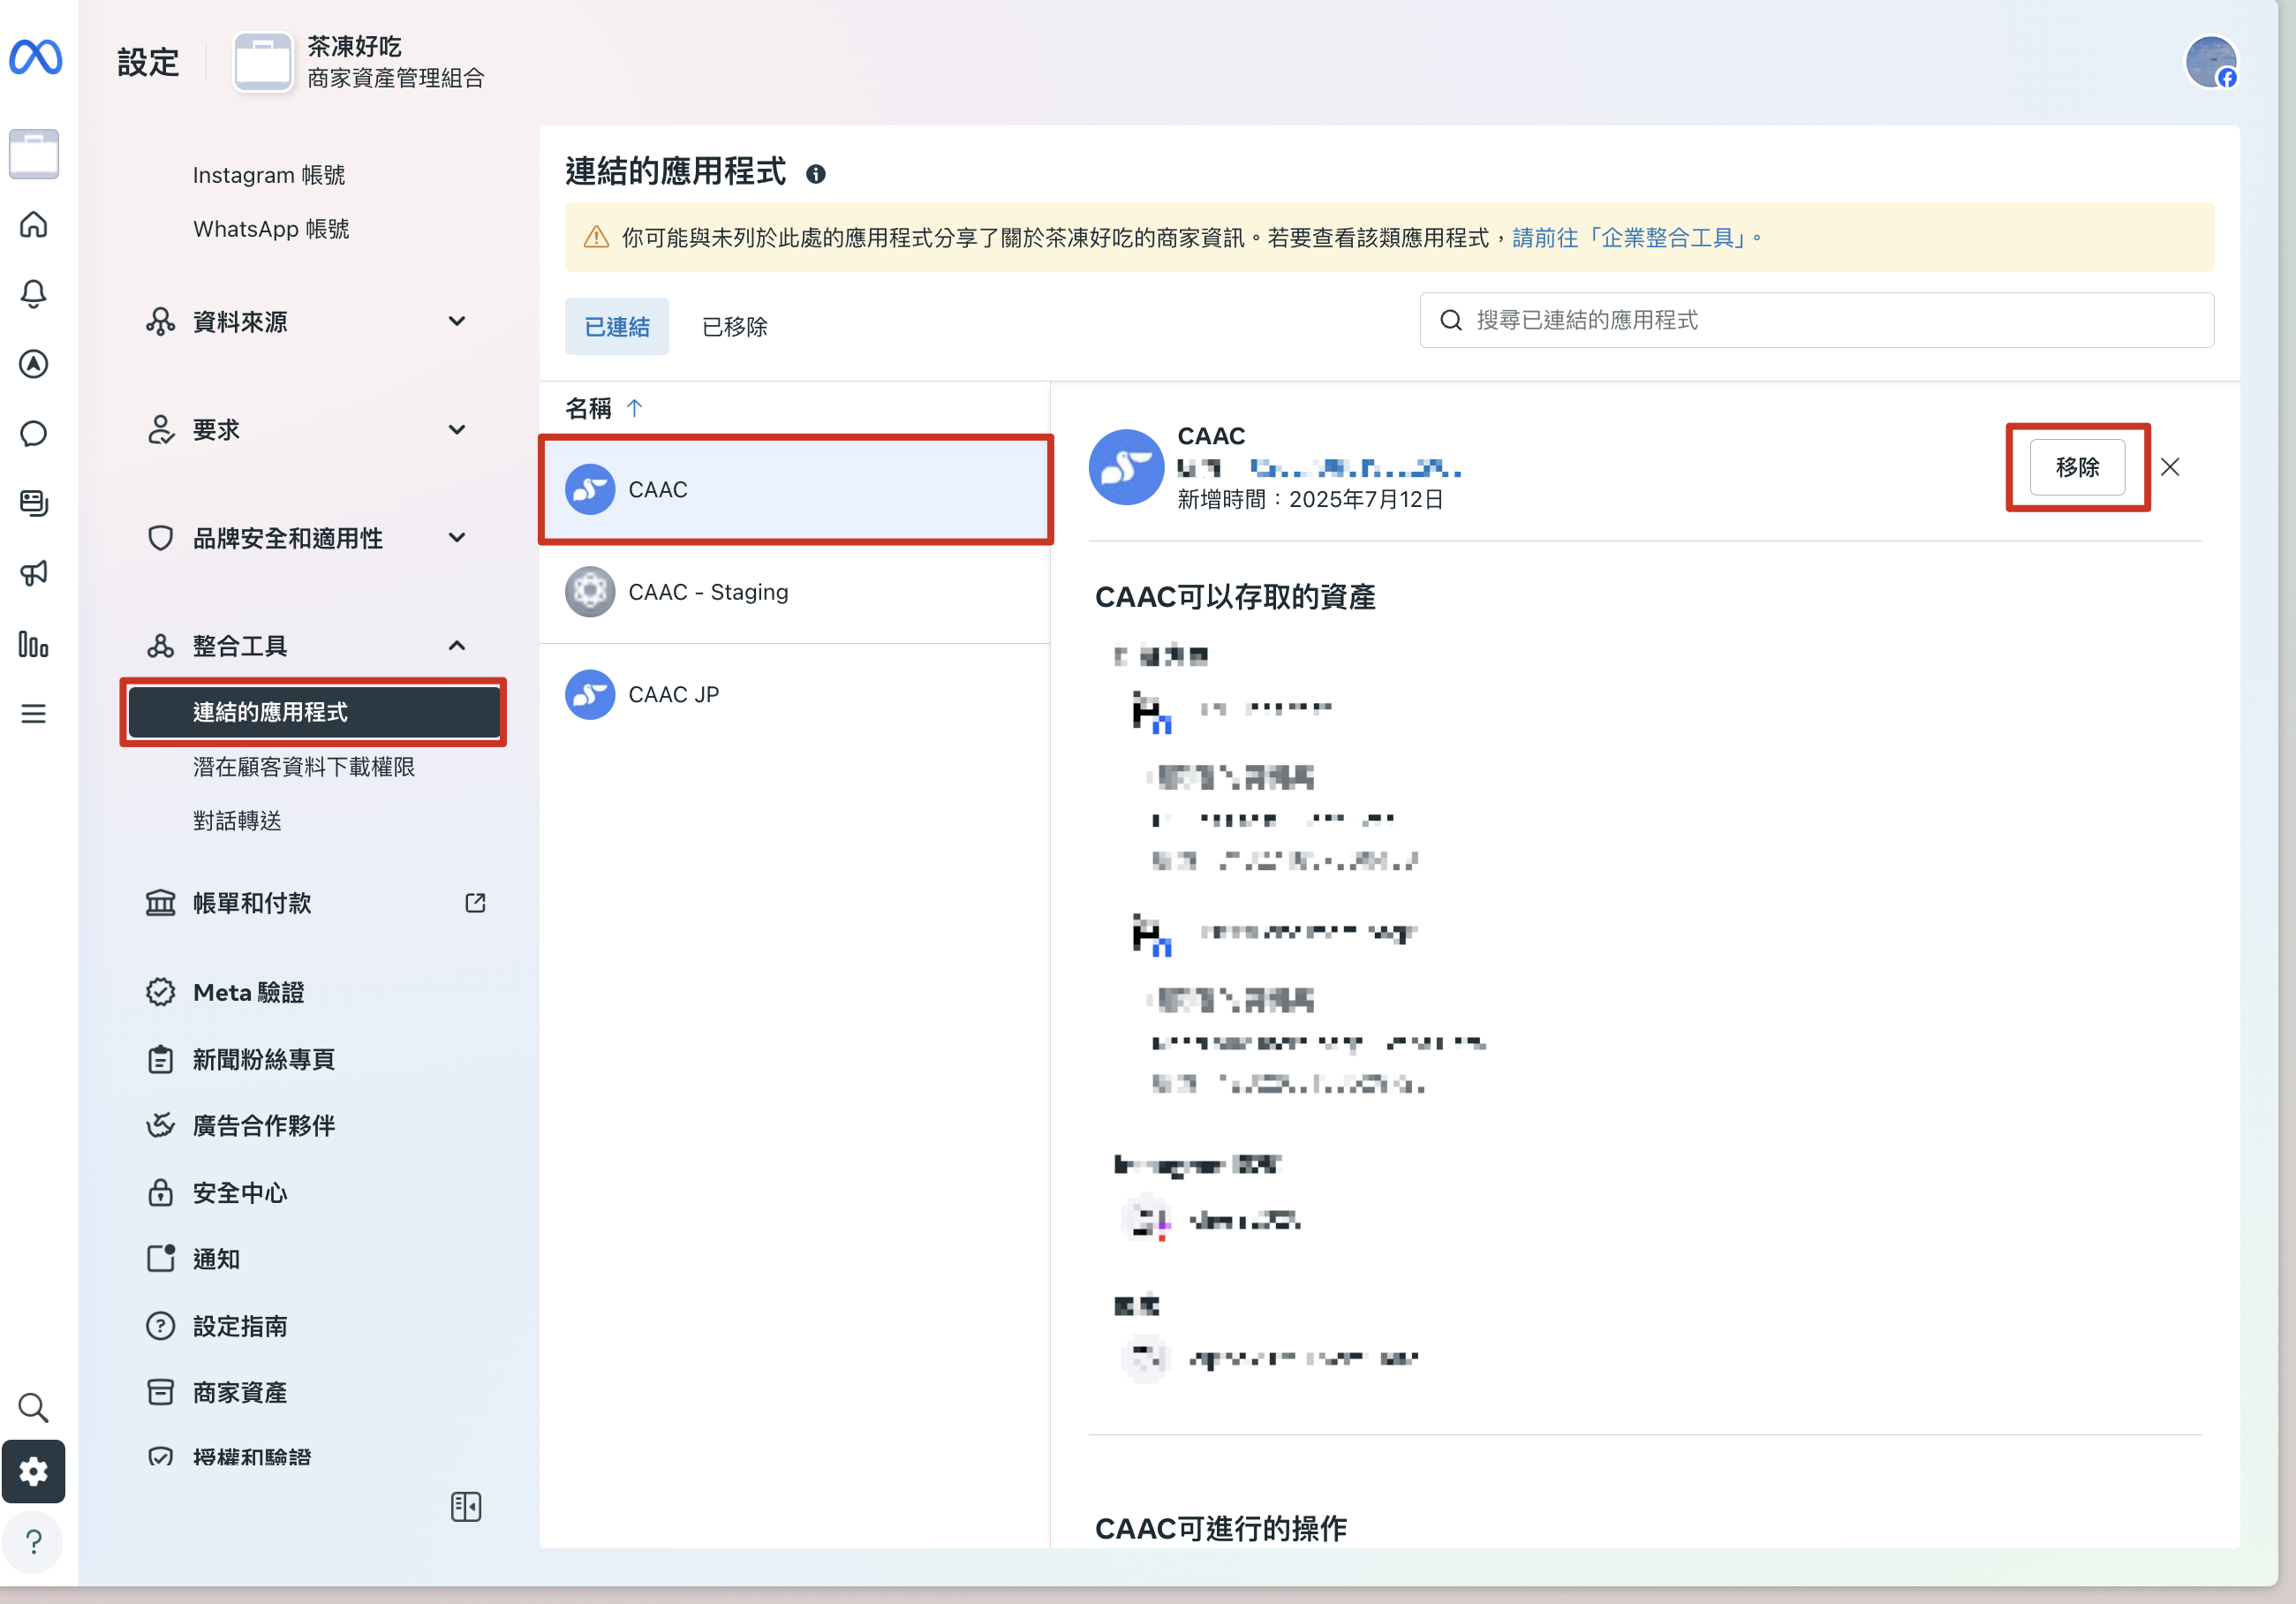Select the CAAC app row

click(x=795, y=490)
